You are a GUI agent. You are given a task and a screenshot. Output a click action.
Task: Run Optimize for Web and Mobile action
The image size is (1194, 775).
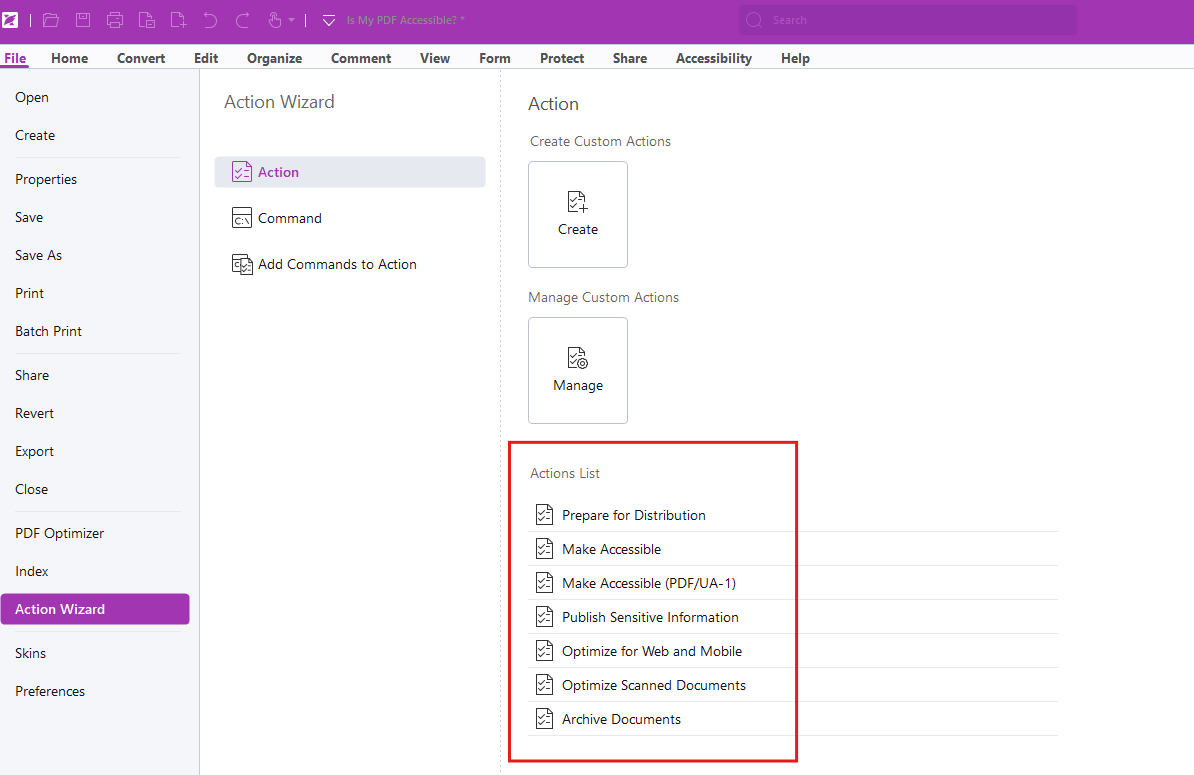652,652
